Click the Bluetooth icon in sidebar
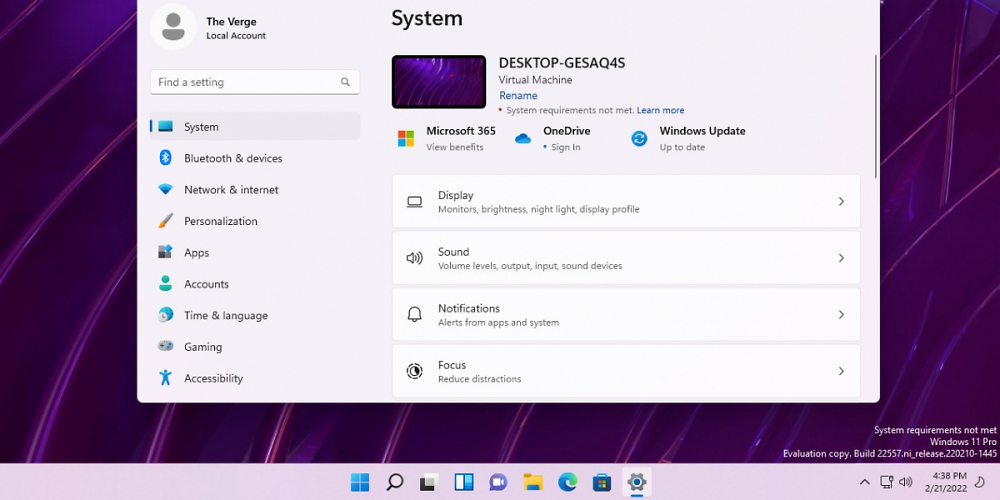This screenshot has height=500, width=1000. click(x=165, y=158)
